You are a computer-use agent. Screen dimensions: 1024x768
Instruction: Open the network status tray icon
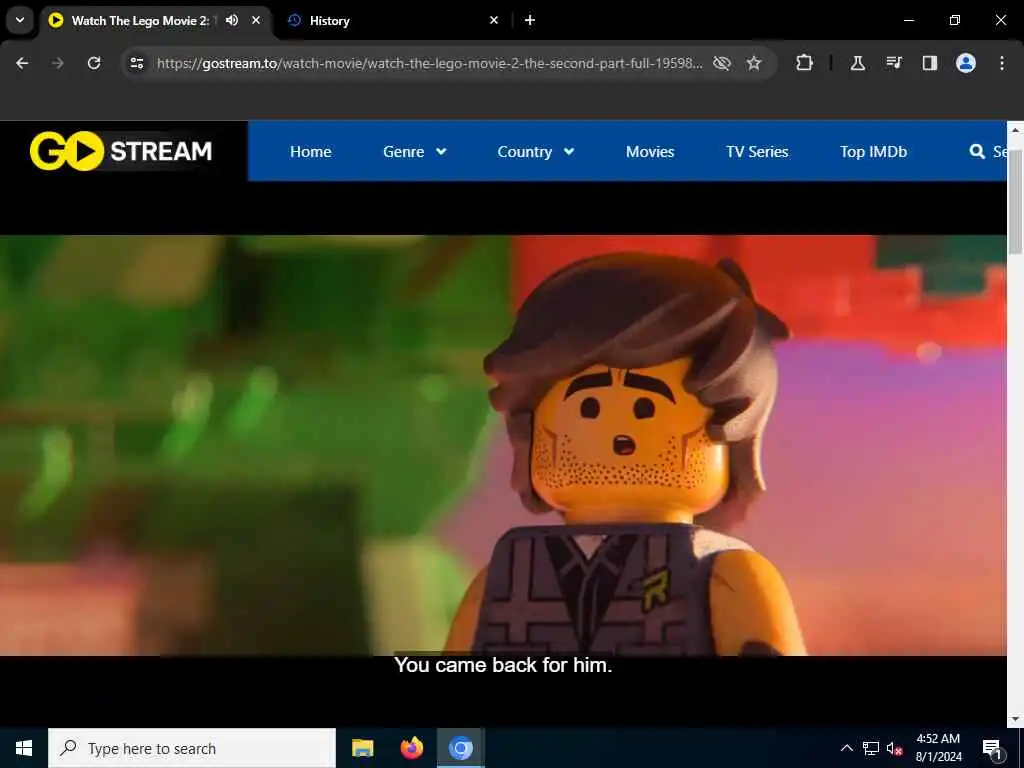click(x=871, y=748)
